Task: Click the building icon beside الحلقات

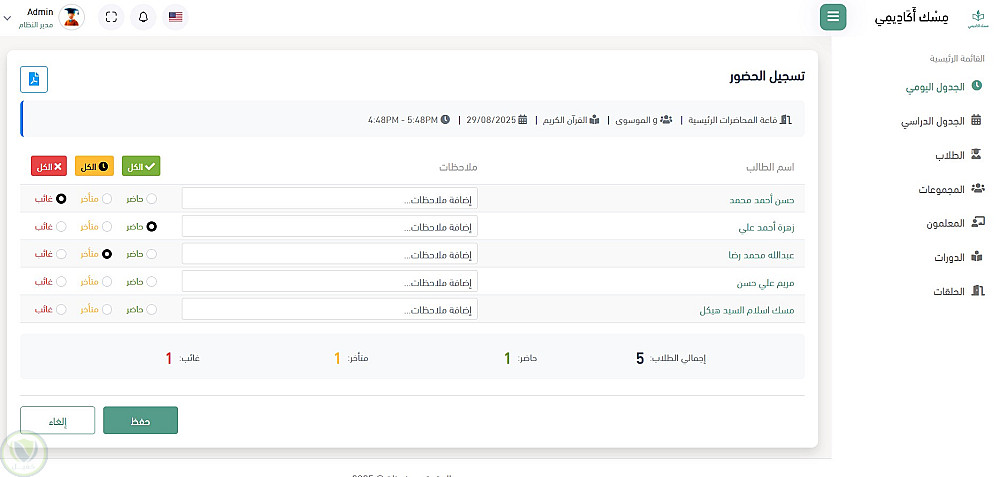Action: [978, 291]
